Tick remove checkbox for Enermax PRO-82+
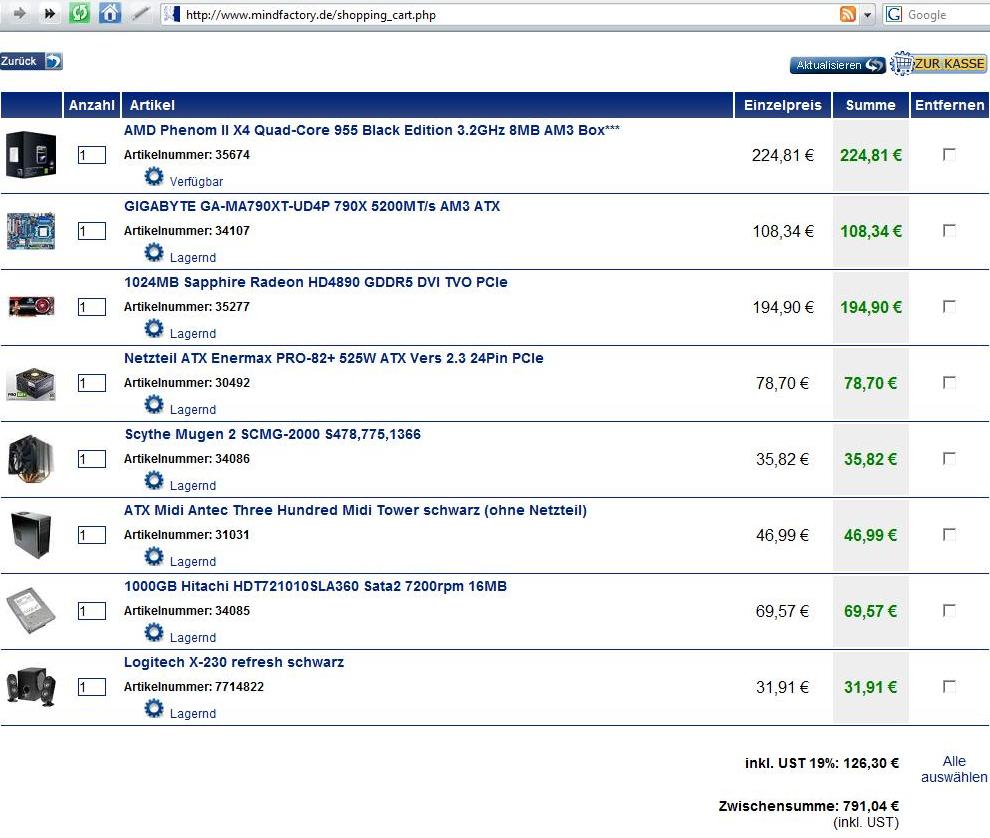The image size is (990, 838). pyautogui.click(x=949, y=383)
